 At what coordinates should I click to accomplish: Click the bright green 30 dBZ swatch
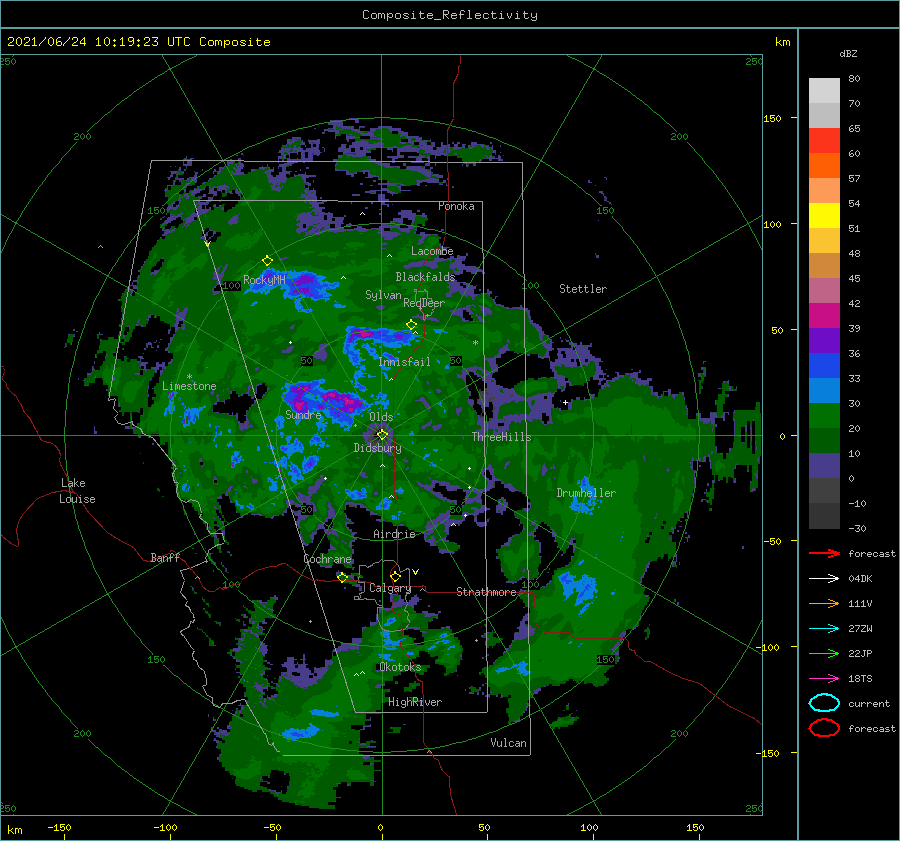coord(824,416)
